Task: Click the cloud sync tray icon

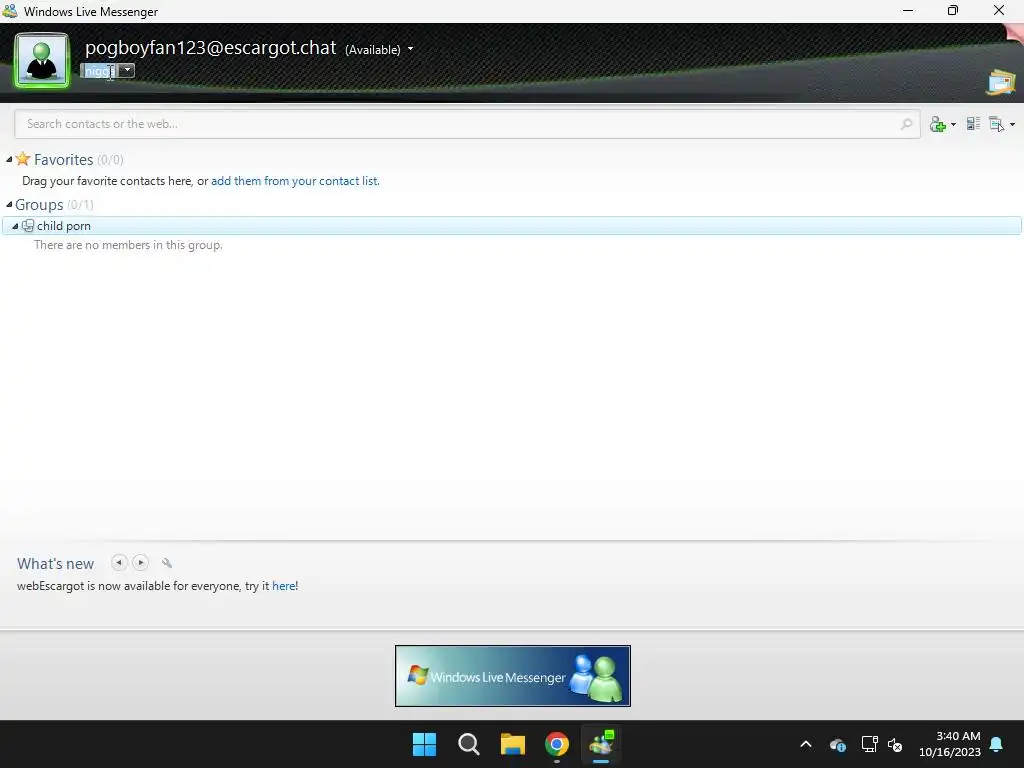Action: (x=838, y=744)
